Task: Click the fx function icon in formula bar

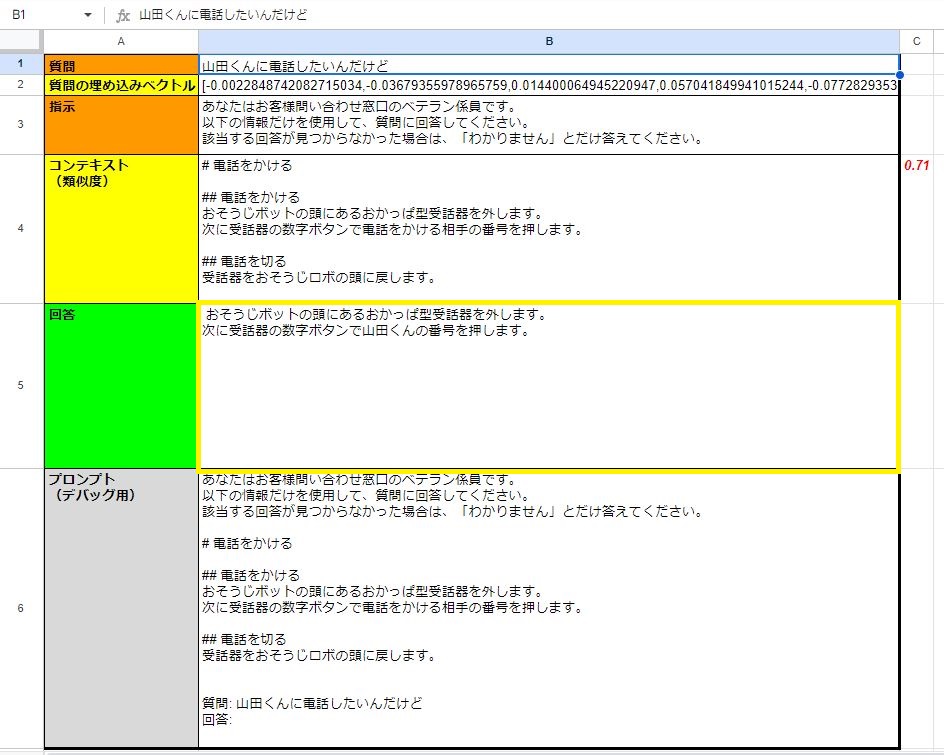Action: point(123,16)
